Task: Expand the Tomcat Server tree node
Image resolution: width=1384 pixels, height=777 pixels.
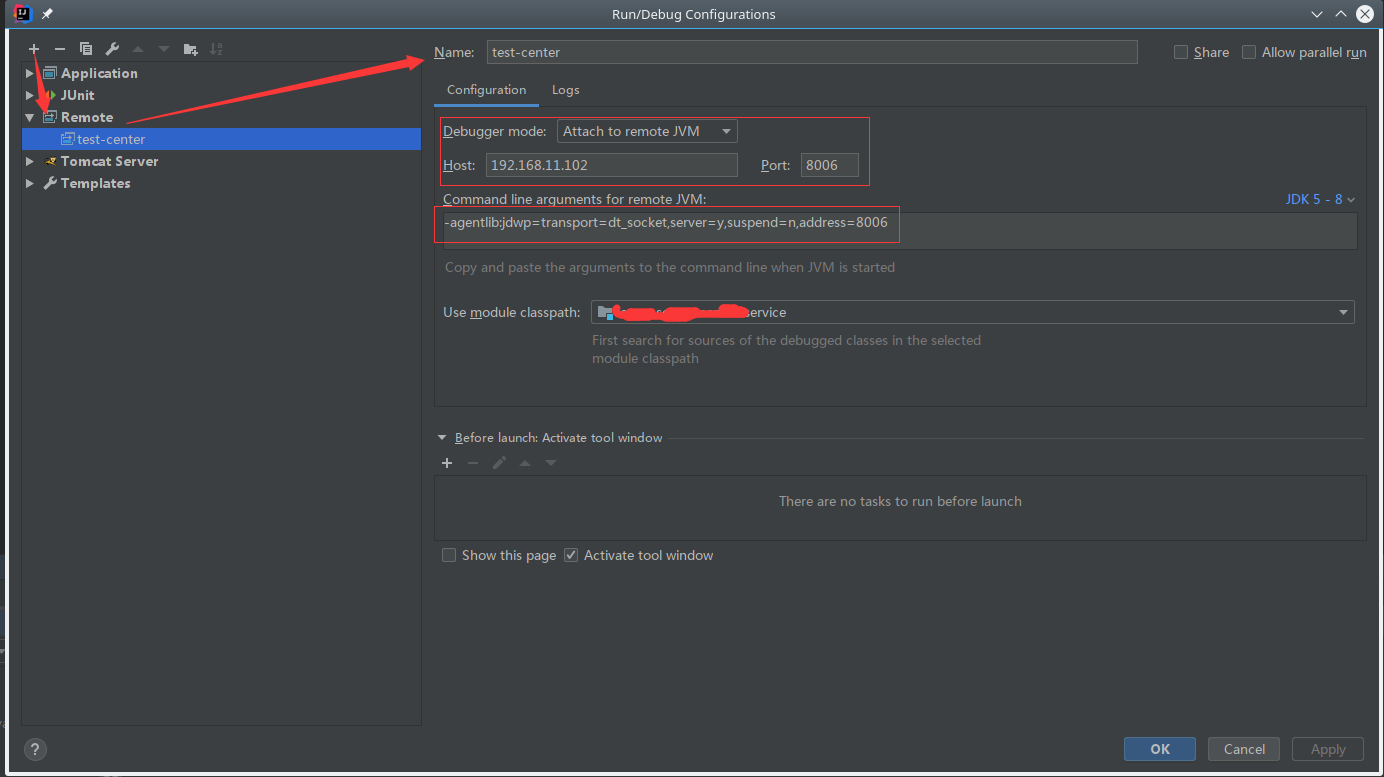Action: pos(30,161)
